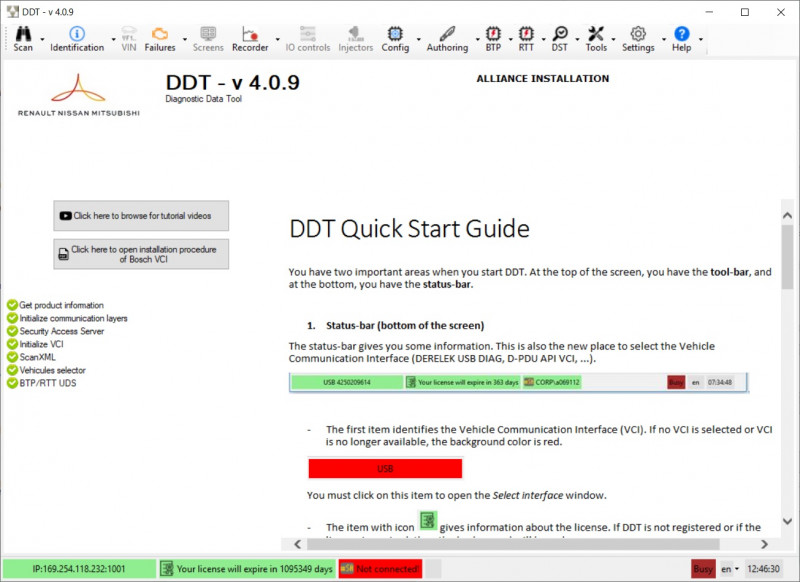Open the Authoring pen tool
This screenshot has height=582, width=800.
coord(447,39)
